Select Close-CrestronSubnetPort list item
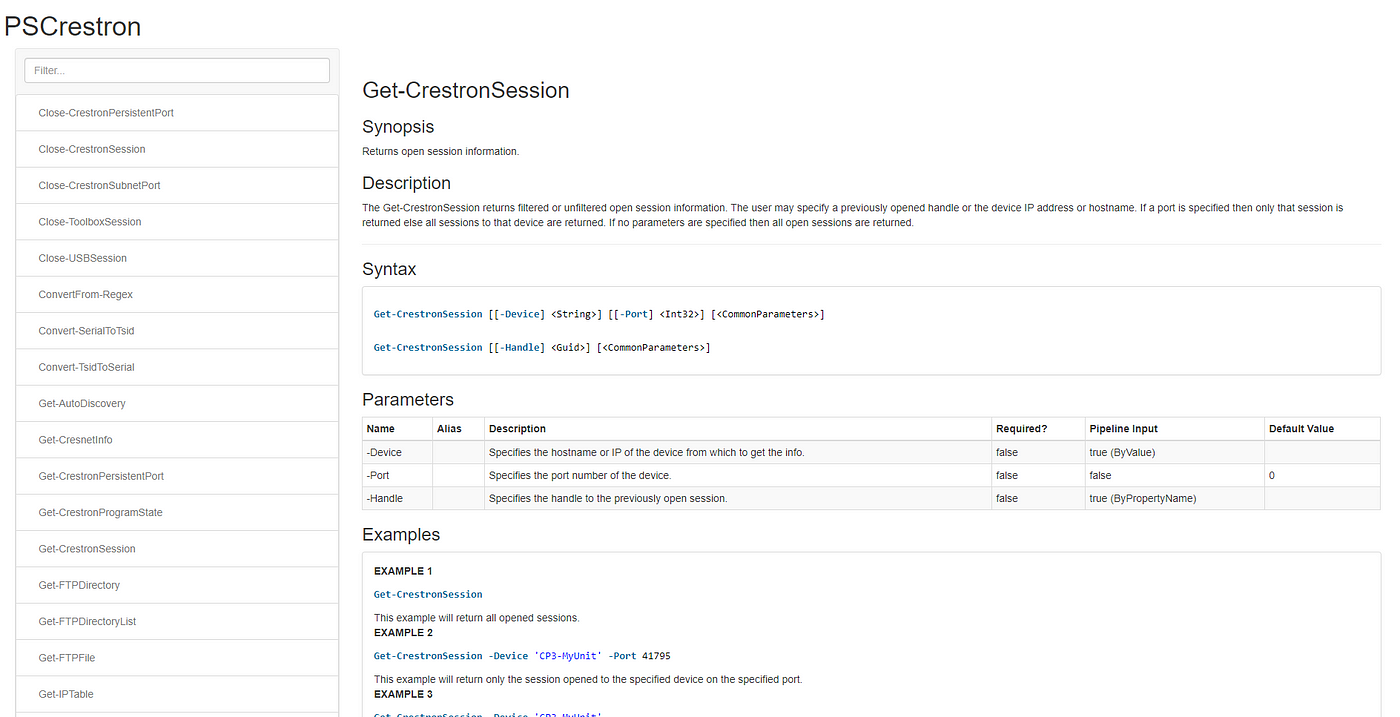Screen dimensions: 1400x717 (177, 186)
